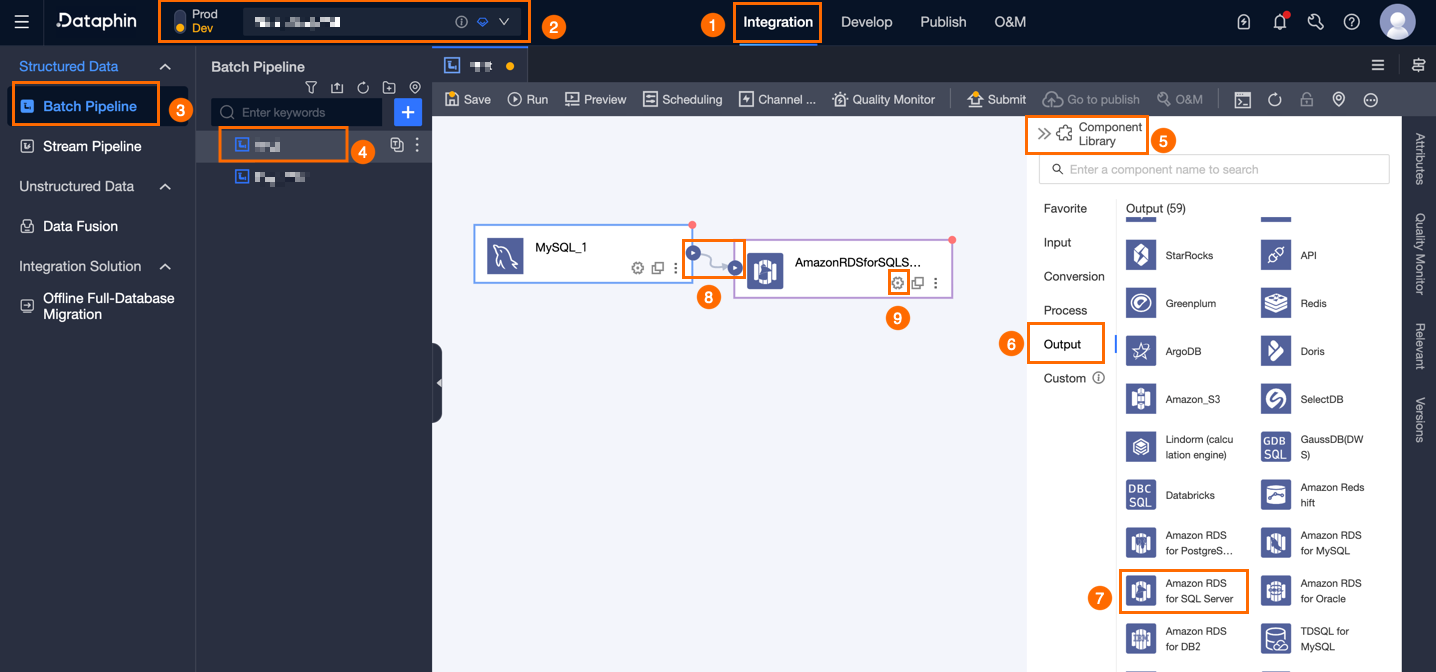The image size is (1436, 672).
Task: Open the Attributes side panel
Action: [1420, 157]
